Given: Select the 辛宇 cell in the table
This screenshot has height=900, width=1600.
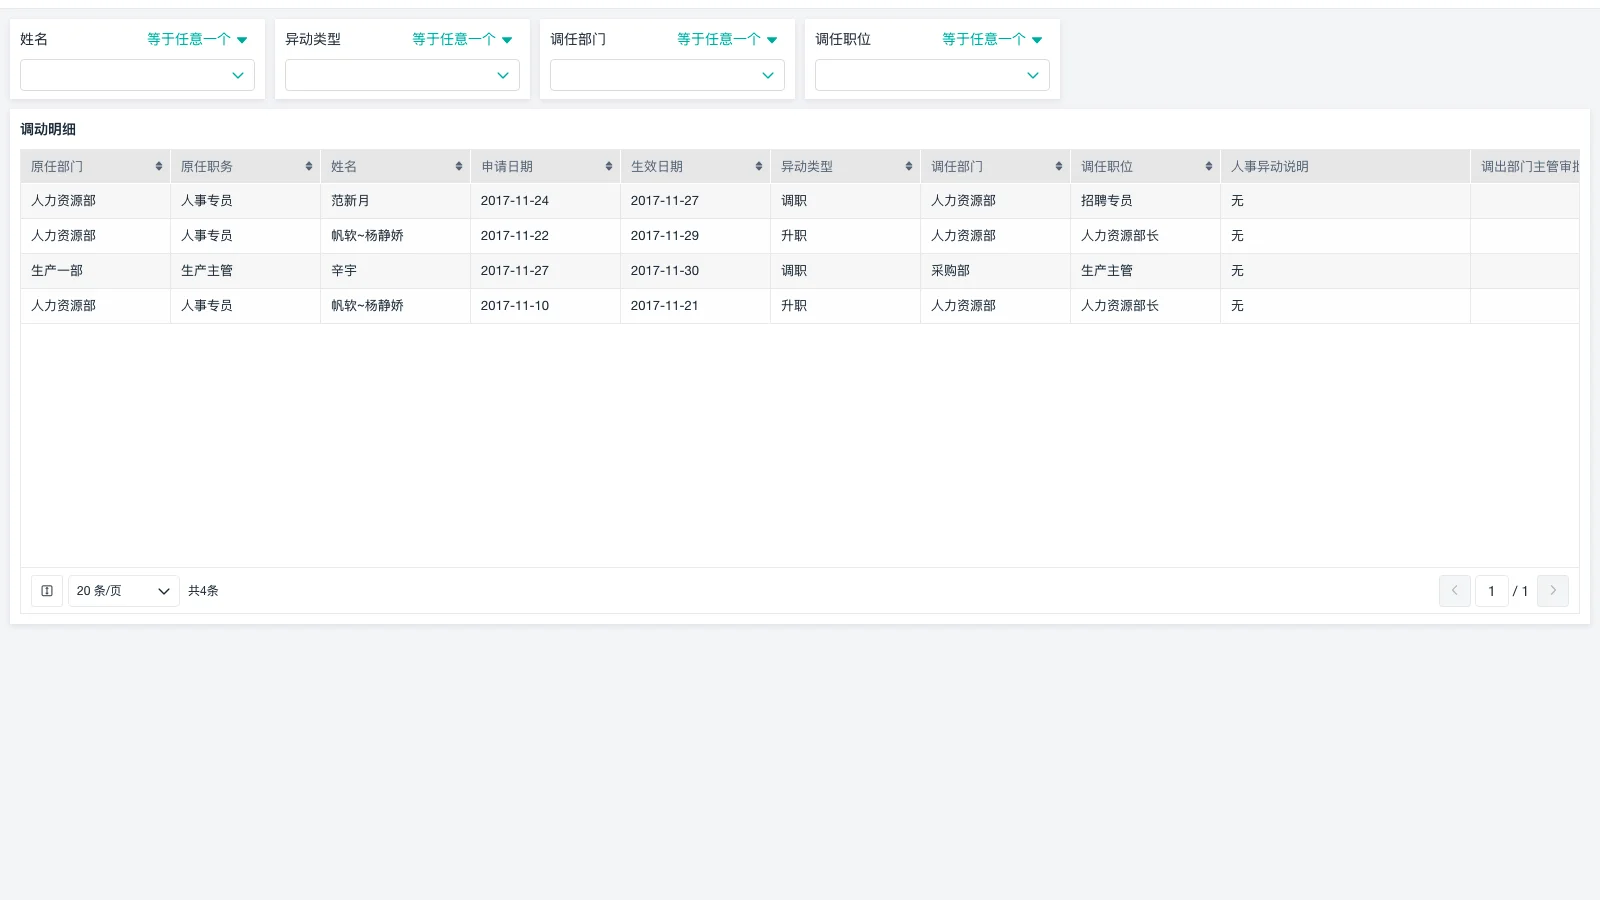Looking at the screenshot, I should (x=345, y=270).
